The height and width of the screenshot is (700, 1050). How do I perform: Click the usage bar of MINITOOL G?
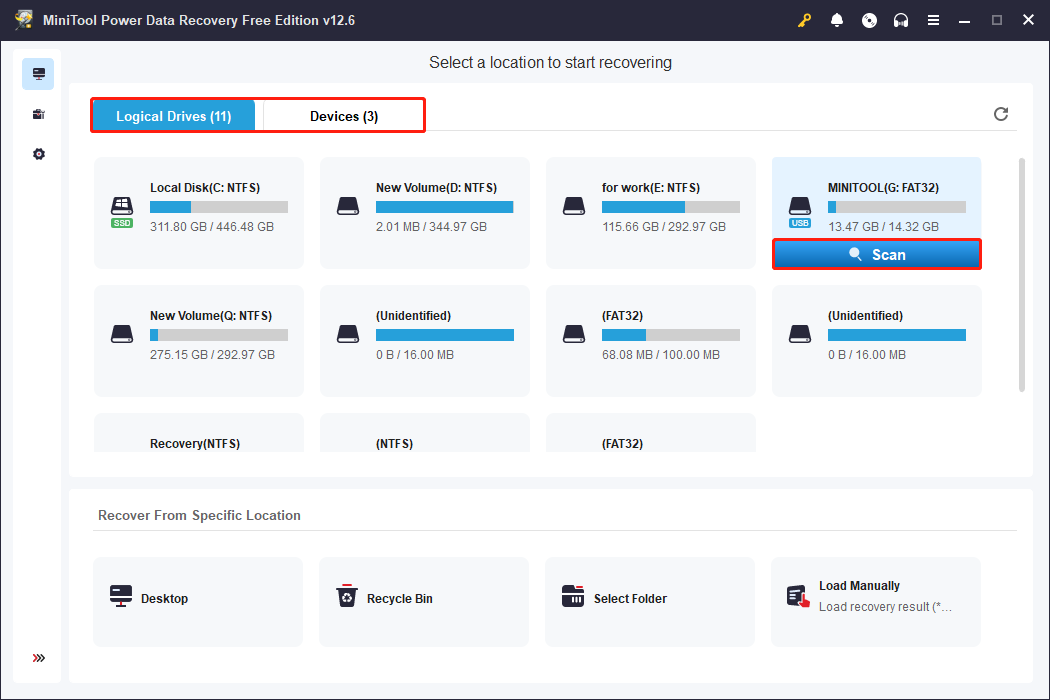(x=897, y=207)
